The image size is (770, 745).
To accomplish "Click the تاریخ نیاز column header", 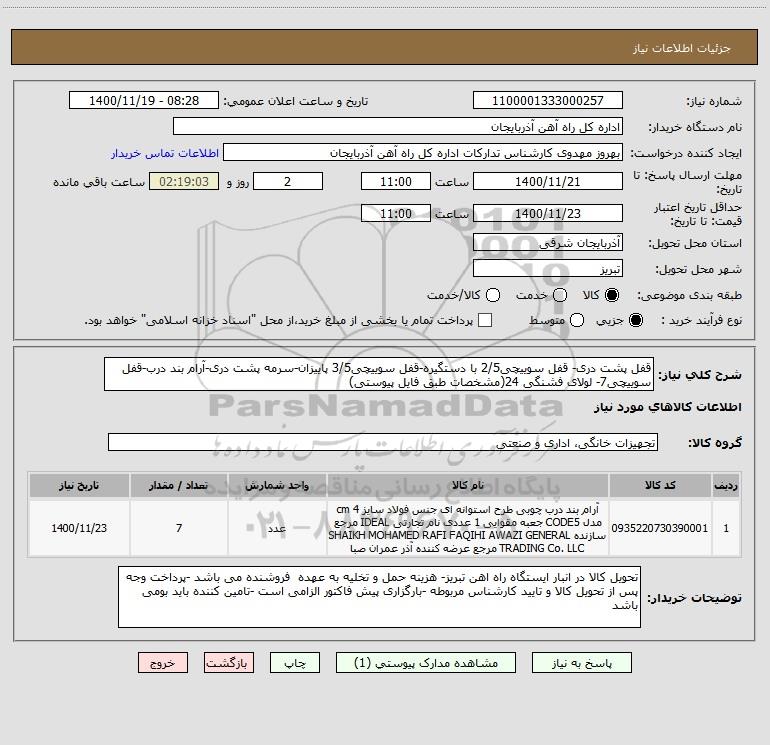I will [79, 485].
